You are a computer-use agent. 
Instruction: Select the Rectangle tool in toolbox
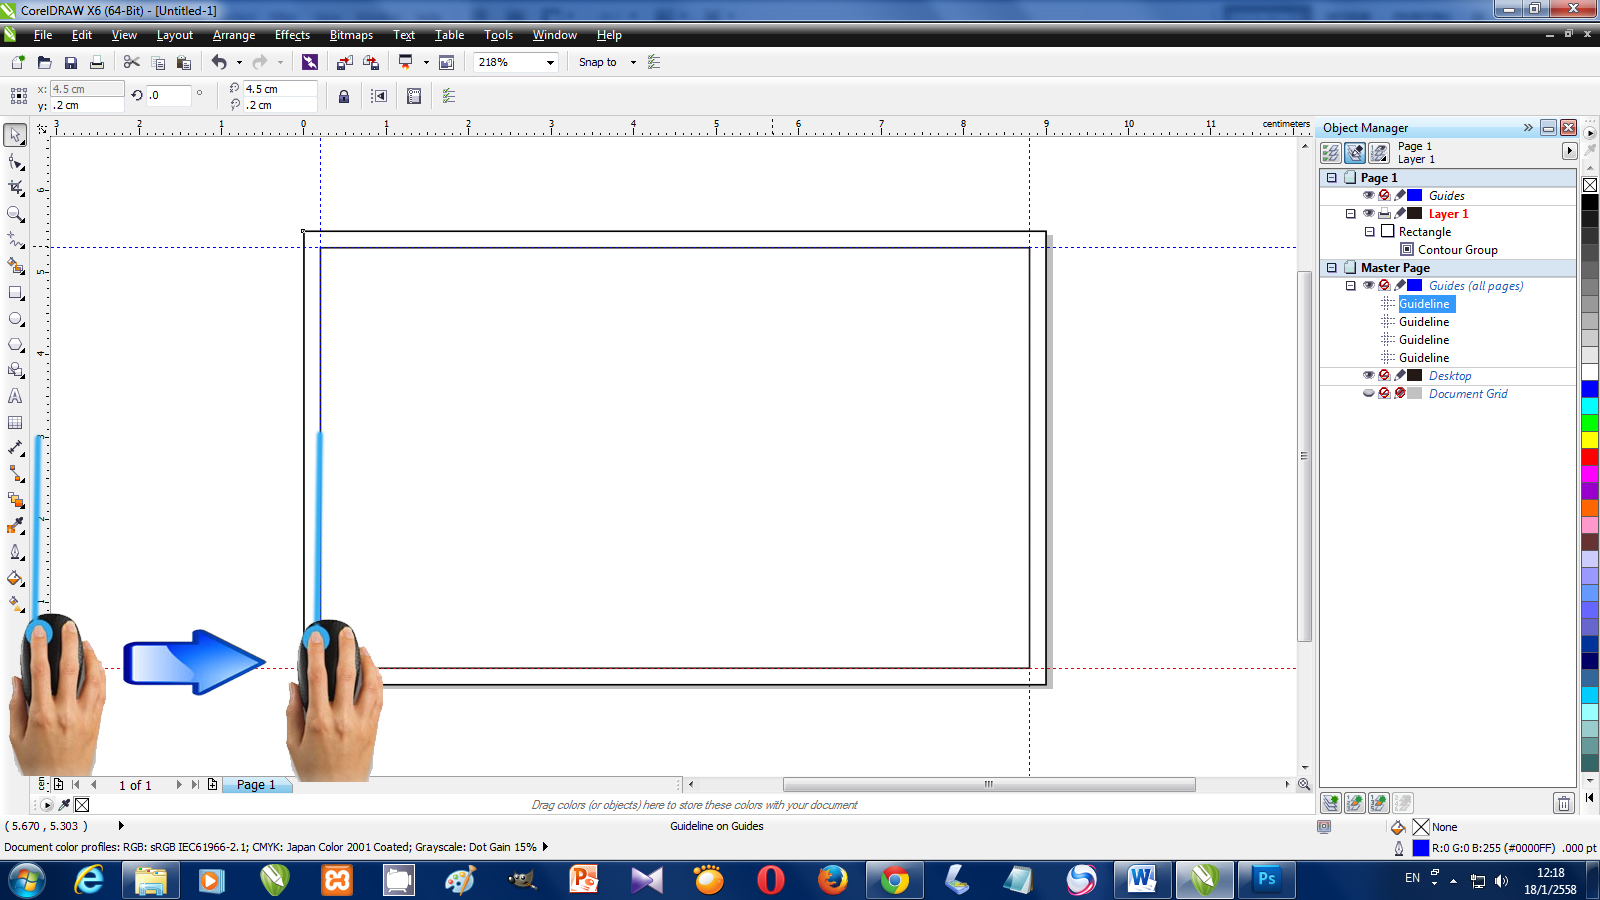[x=16, y=293]
